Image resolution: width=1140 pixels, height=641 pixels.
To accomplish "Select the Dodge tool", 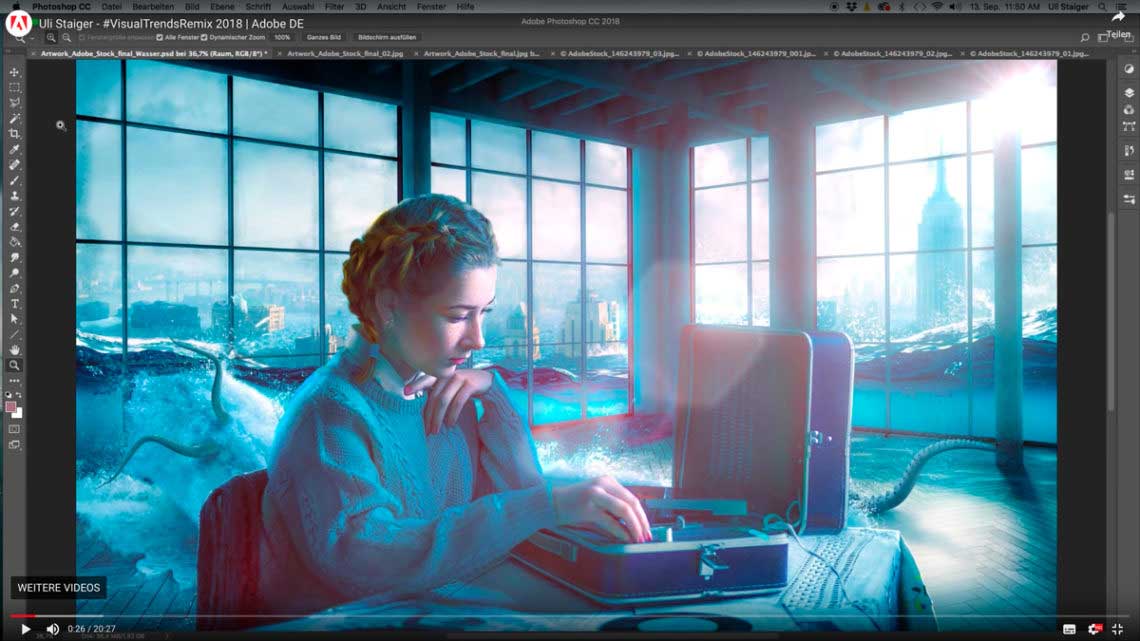I will (15, 273).
